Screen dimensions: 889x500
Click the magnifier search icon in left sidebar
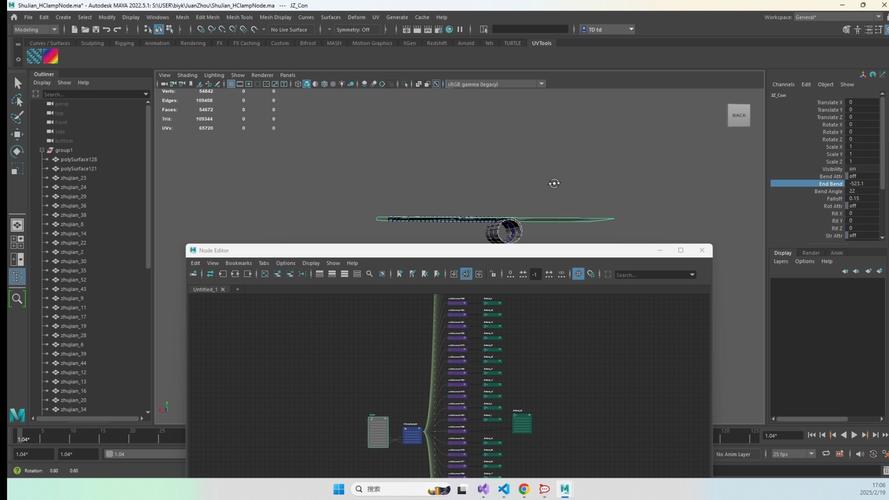[17, 299]
